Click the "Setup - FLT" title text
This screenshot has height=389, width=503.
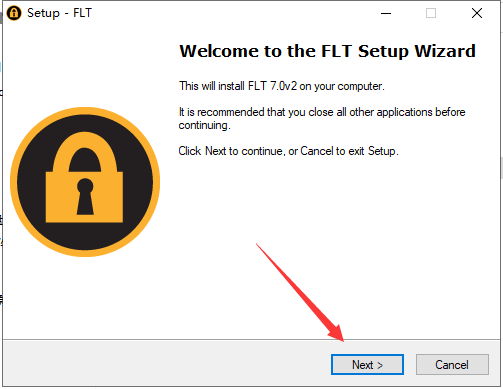[59, 13]
